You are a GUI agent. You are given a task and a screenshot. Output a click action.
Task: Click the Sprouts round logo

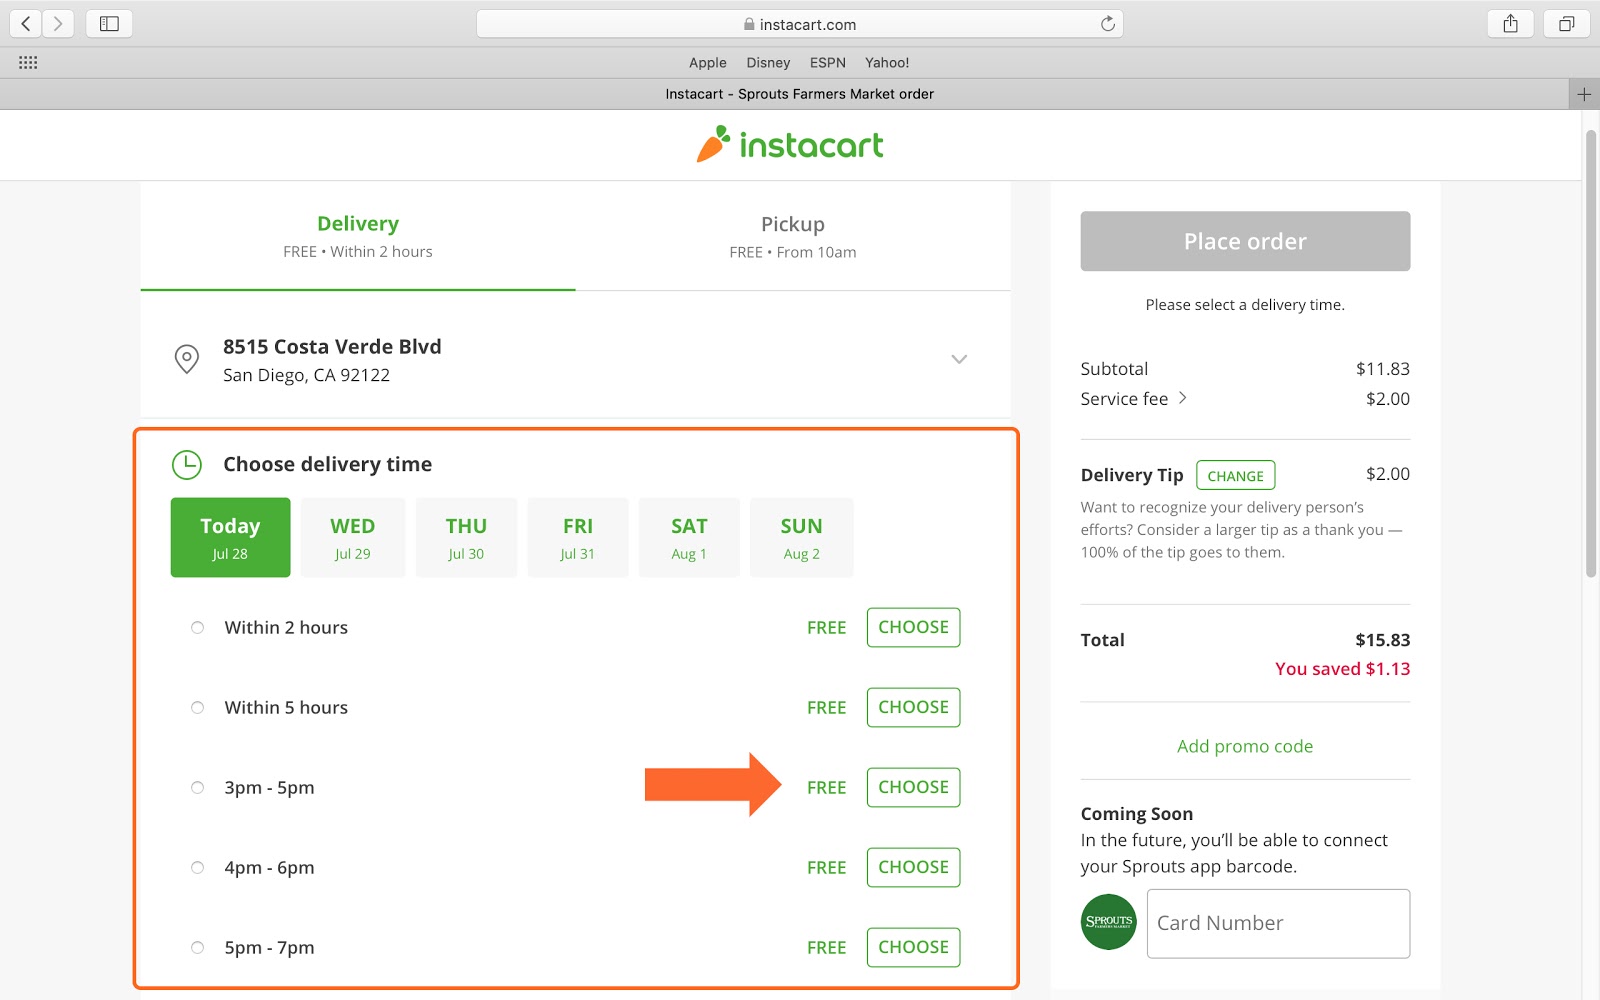[x=1108, y=922]
